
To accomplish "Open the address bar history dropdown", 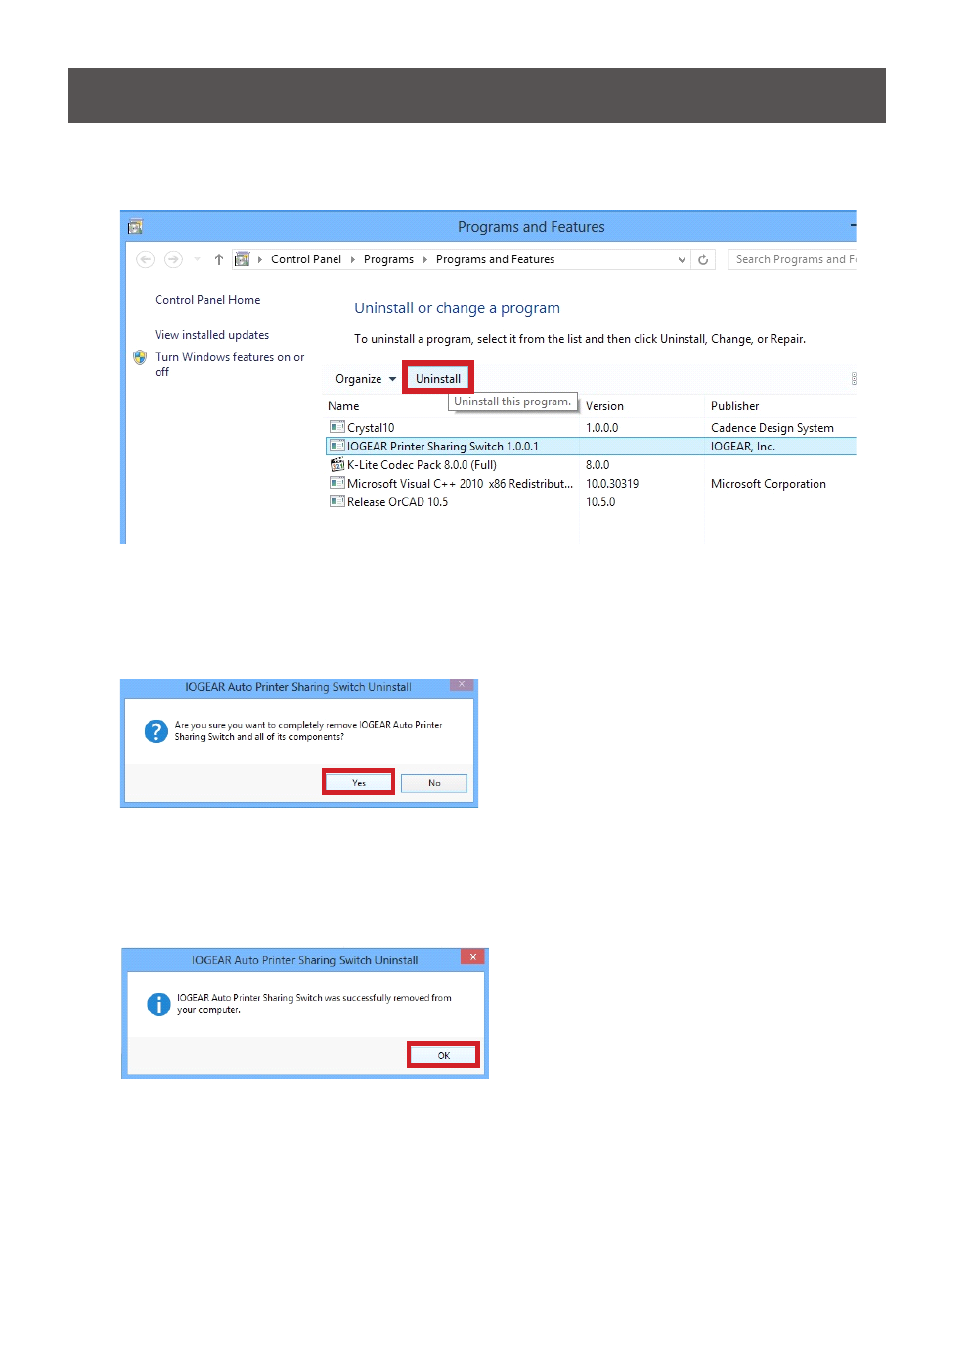I will tap(682, 260).
